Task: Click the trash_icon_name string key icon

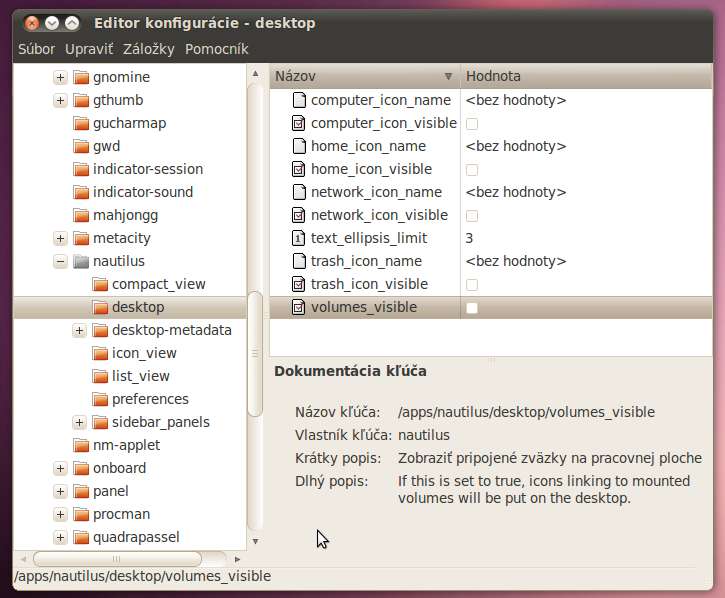Action: 299,261
